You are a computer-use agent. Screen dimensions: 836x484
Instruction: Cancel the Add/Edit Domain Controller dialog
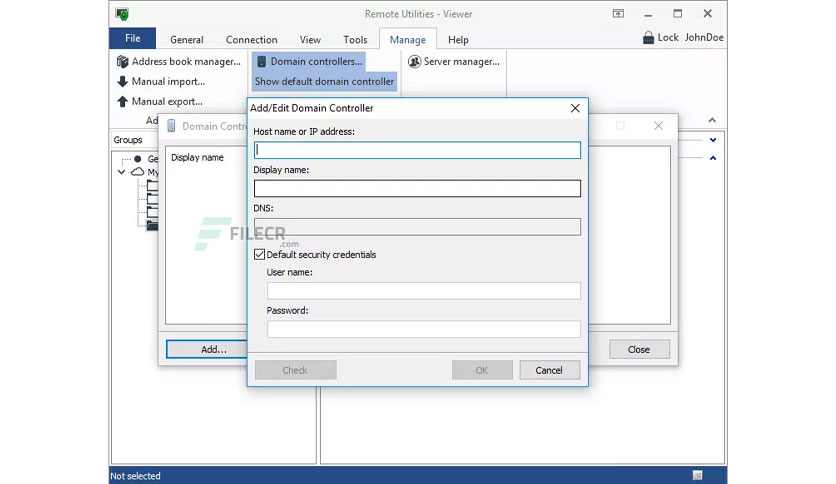[549, 370]
